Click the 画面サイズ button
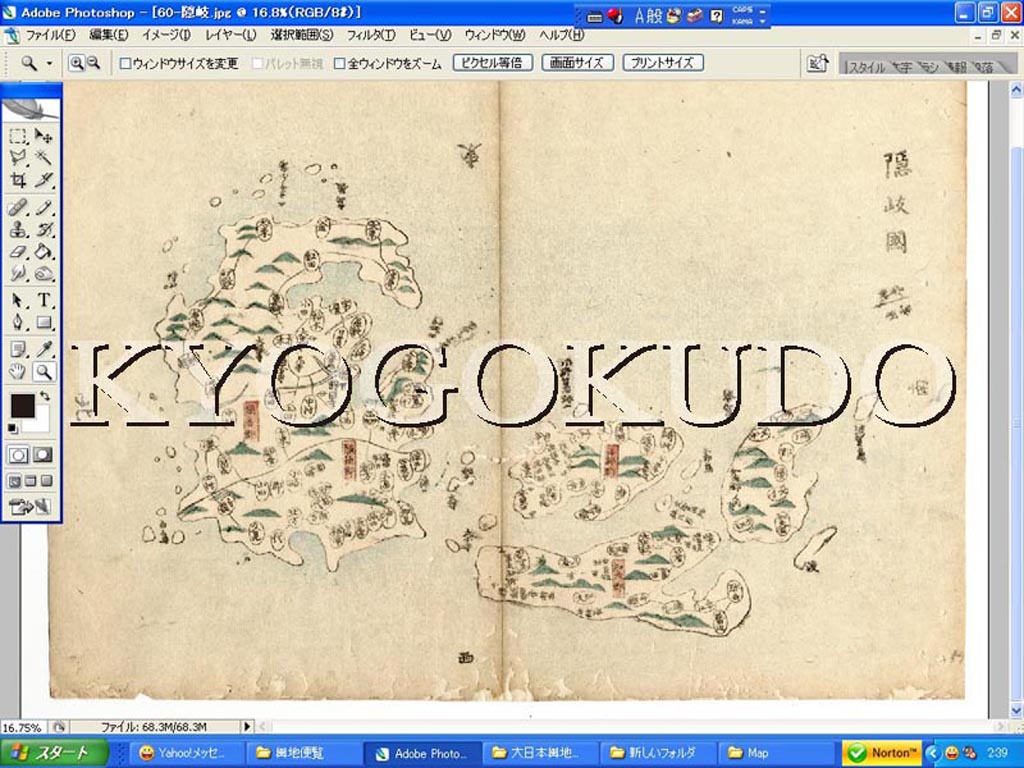Image resolution: width=1024 pixels, height=768 pixels. pos(577,63)
